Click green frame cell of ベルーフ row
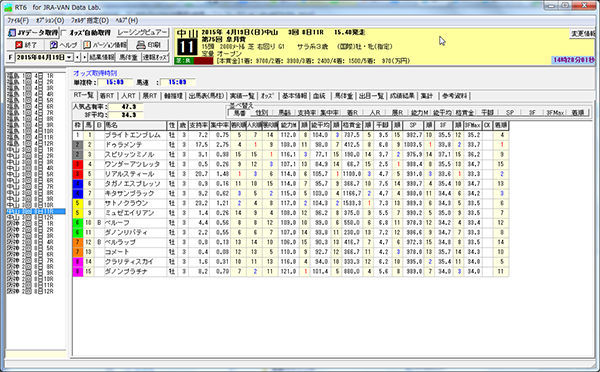The width and height of the screenshot is (600, 372). coord(78,223)
